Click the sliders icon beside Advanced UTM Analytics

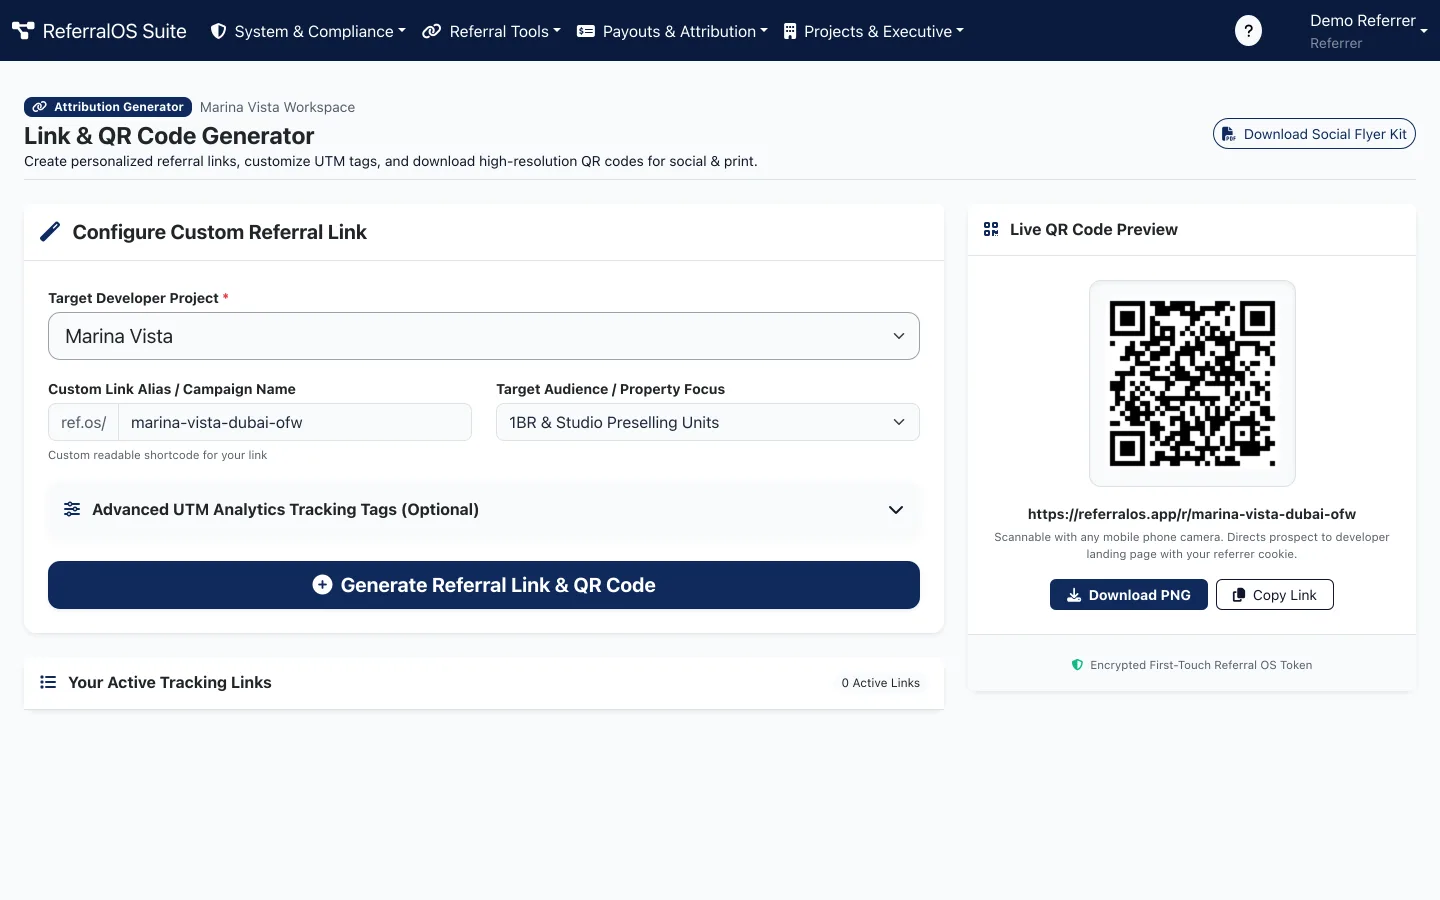[x=72, y=509]
